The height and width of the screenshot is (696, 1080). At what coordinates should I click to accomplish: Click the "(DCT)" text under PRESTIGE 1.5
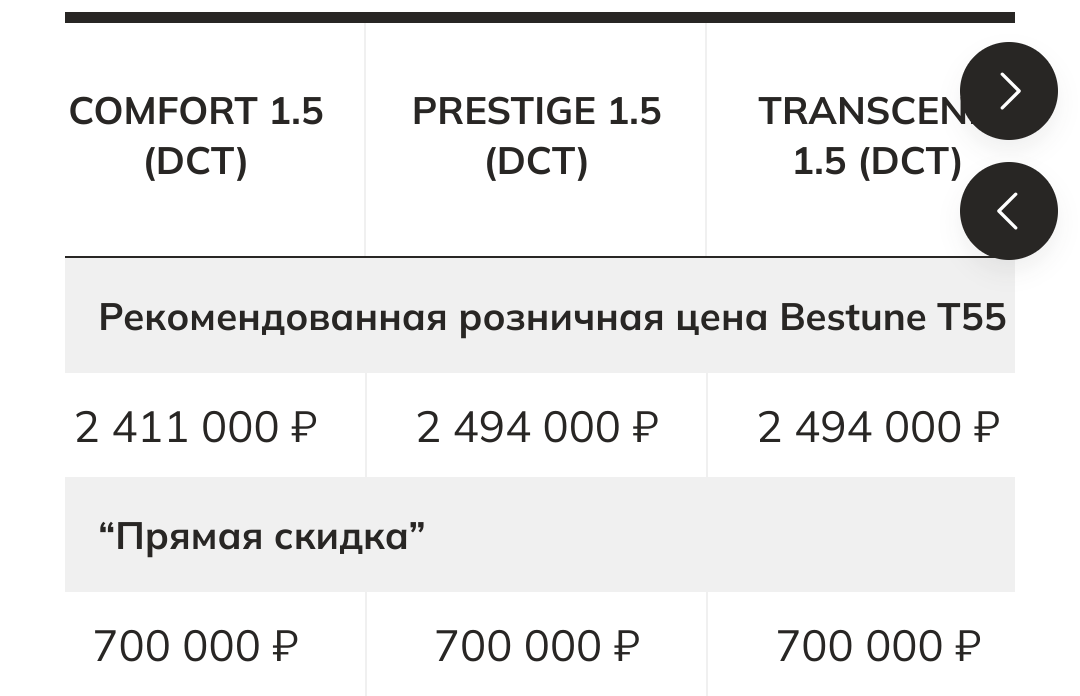point(537,161)
